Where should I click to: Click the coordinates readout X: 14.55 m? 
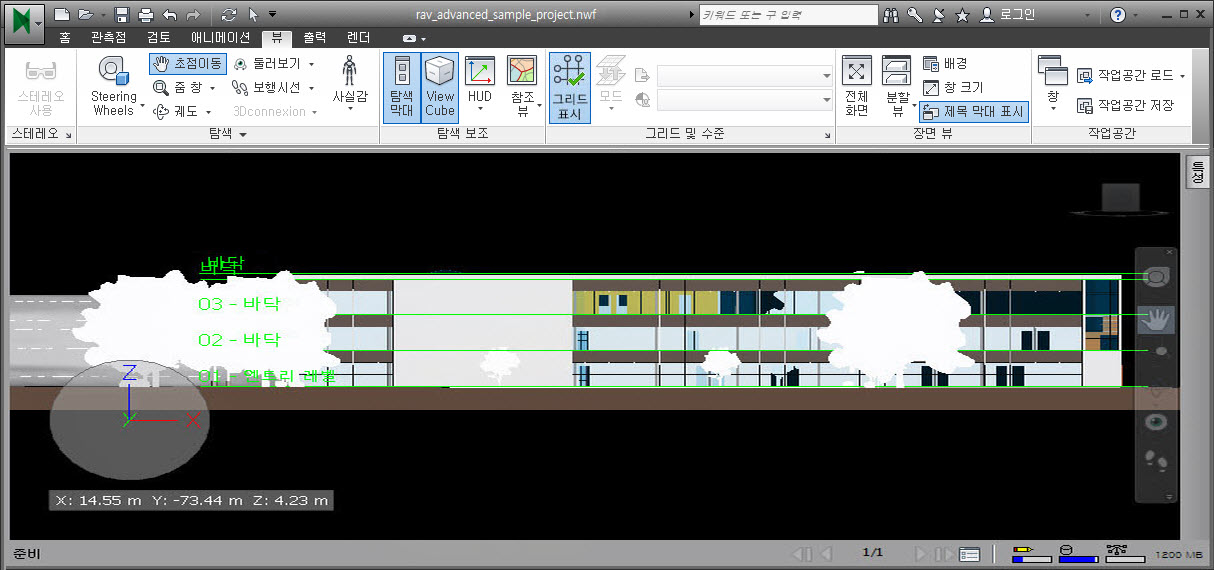[191, 500]
